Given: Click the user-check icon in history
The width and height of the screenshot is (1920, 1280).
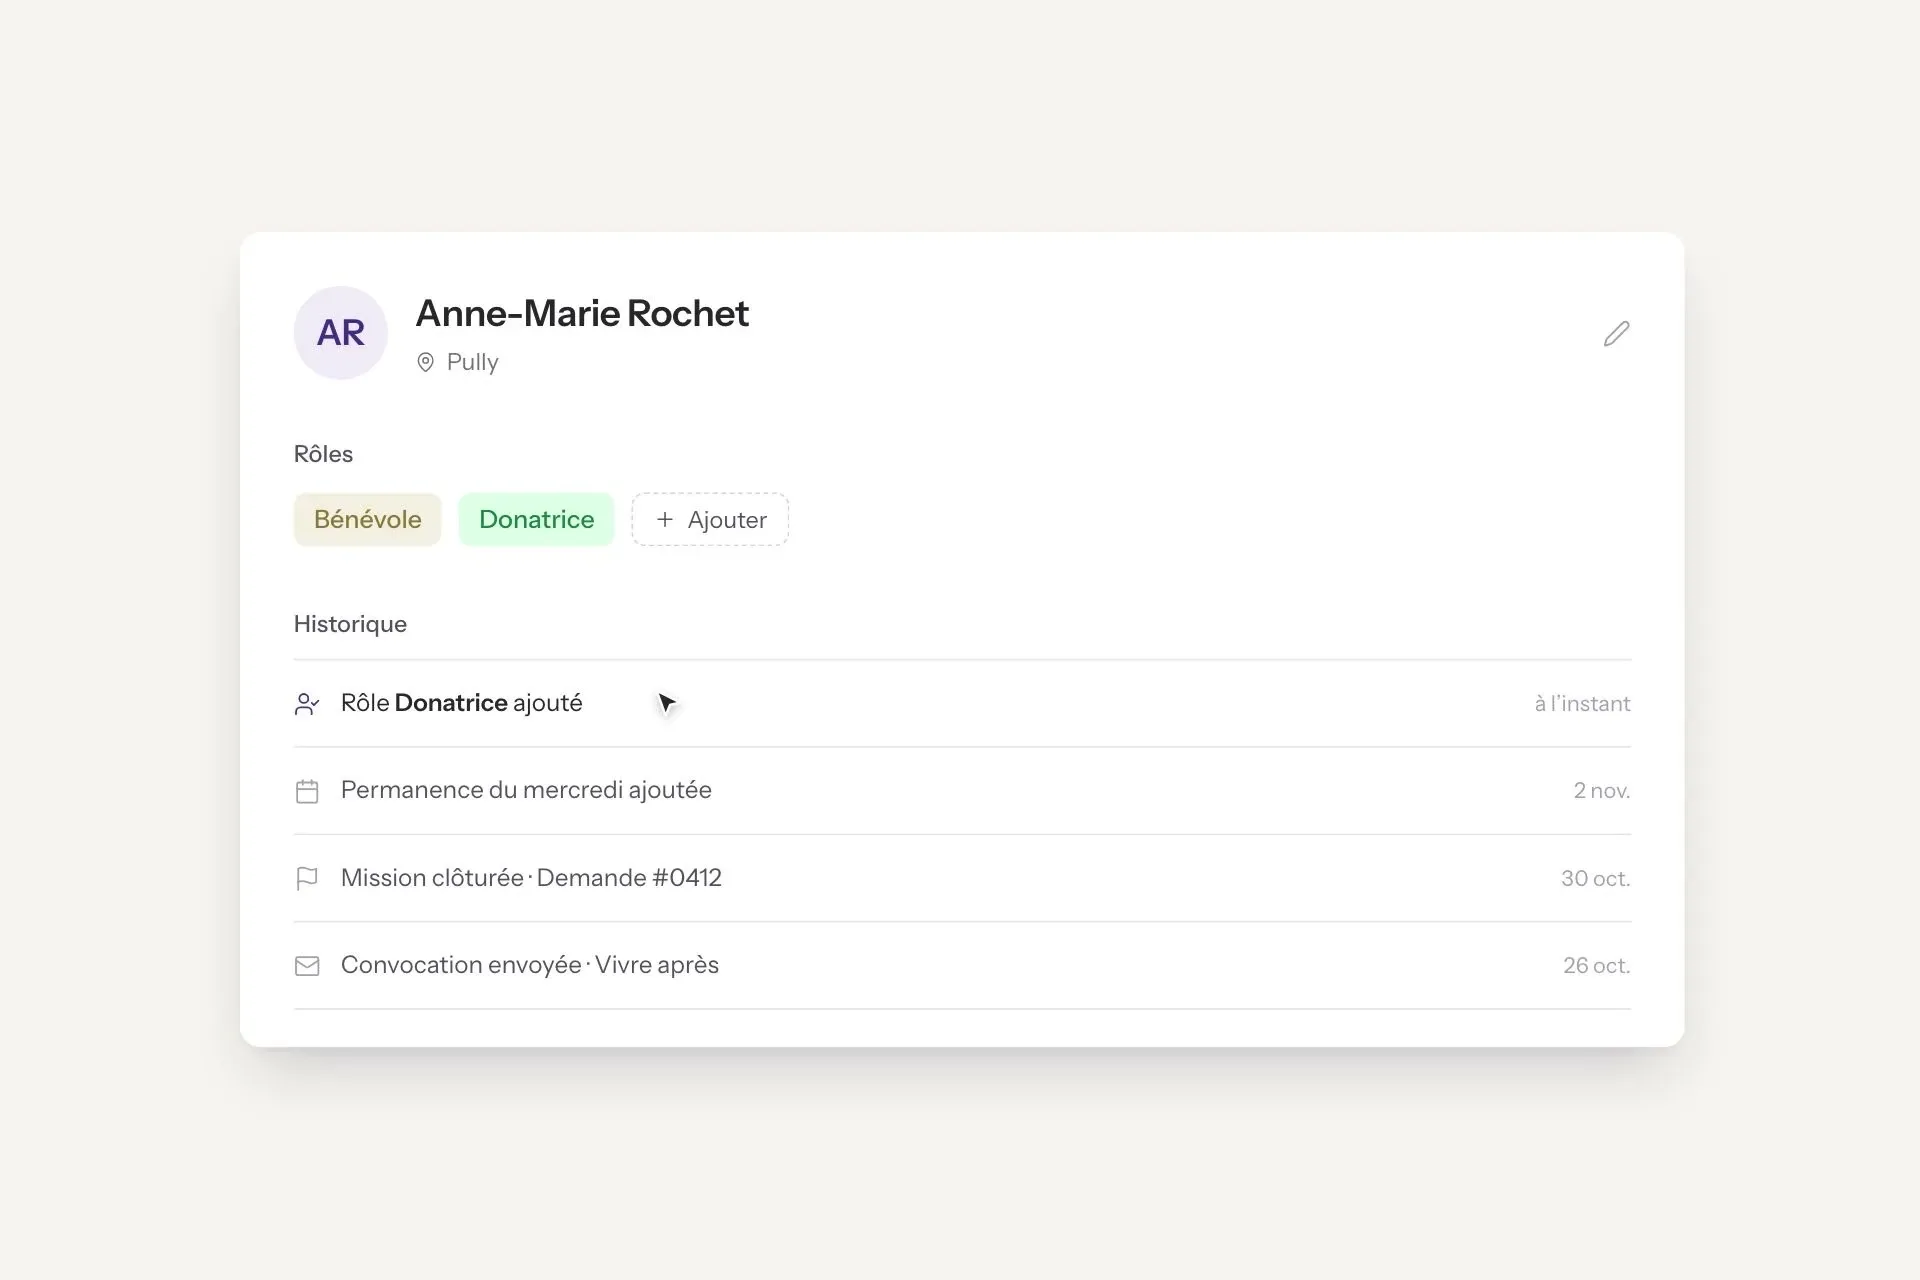Looking at the screenshot, I should click(x=307, y=704).
